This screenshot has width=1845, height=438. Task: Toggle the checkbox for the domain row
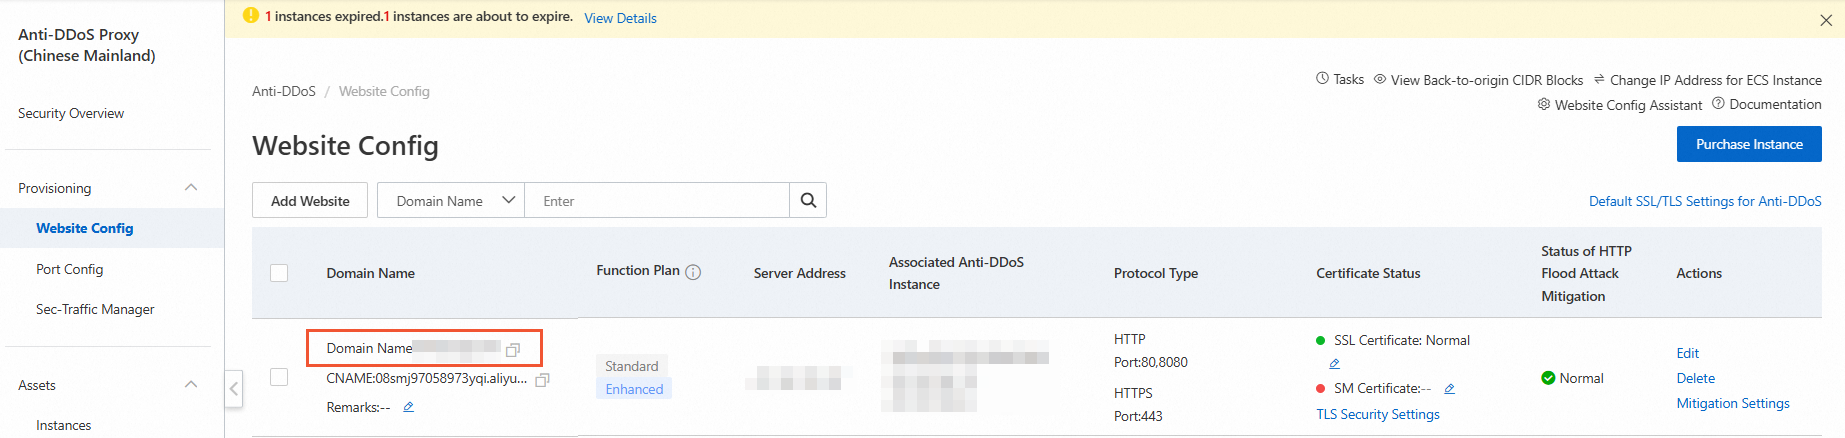pyautogui.click(x=279, y=377)
